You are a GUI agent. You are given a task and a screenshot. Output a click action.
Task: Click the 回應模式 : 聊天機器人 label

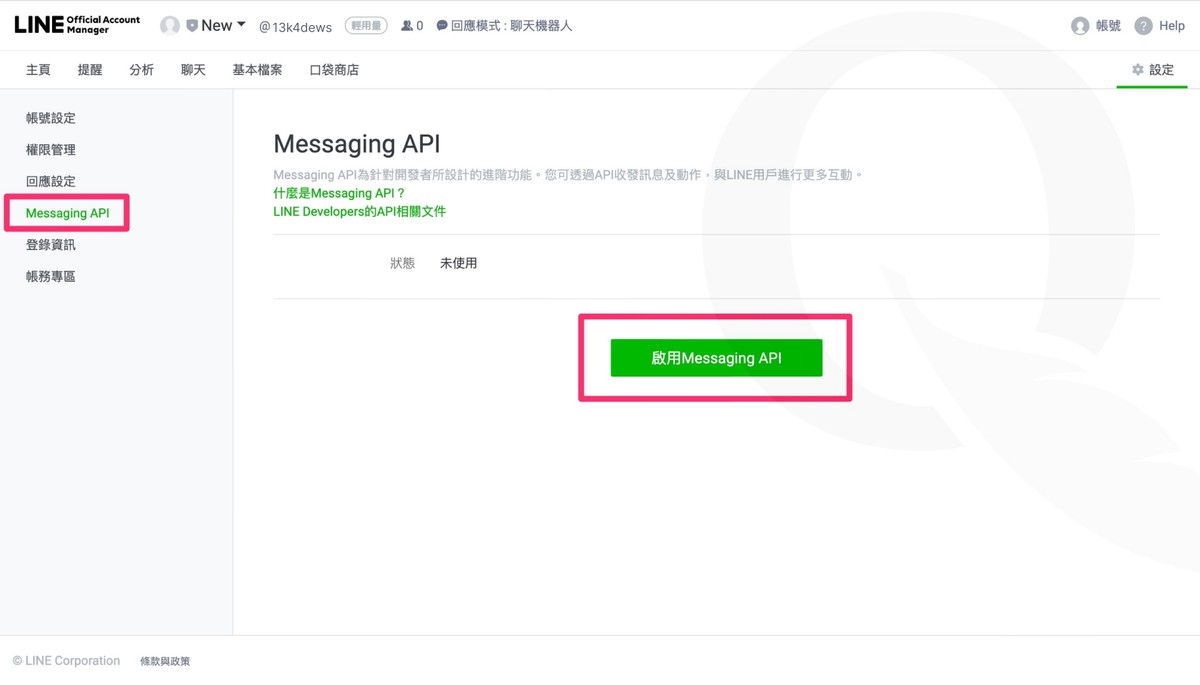(511, 26)
